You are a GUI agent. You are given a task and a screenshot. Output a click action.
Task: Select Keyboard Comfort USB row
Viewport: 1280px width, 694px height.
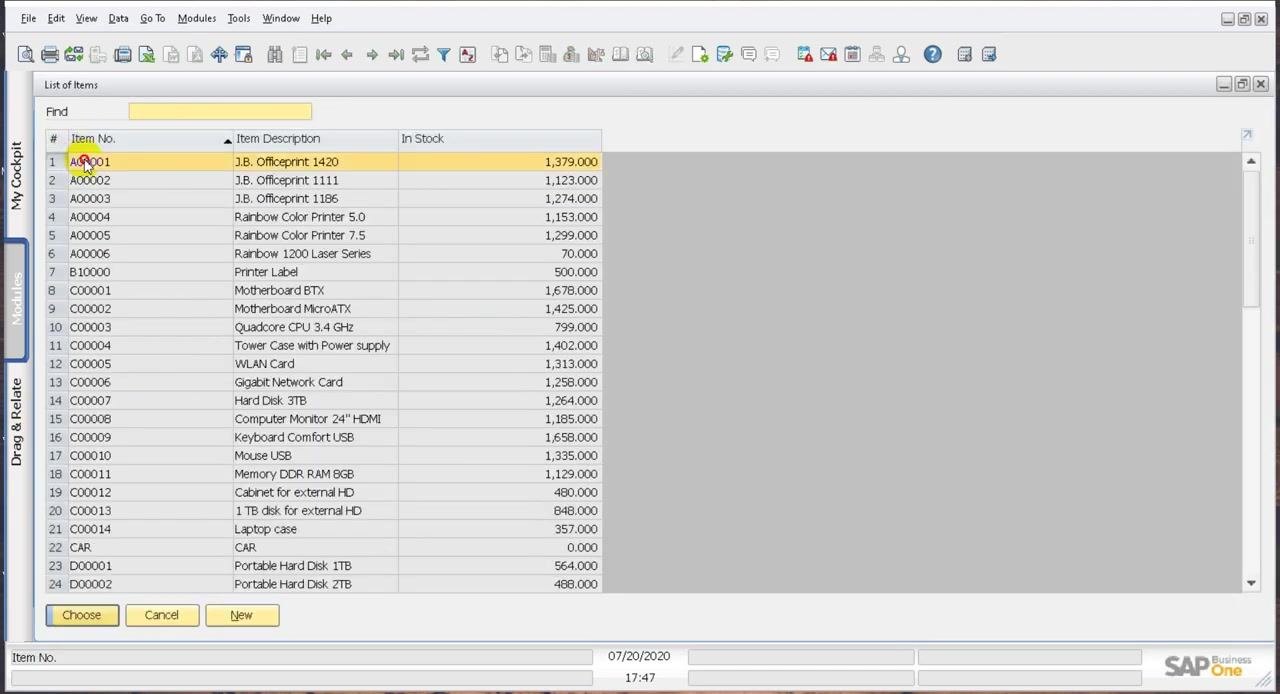pyautogui.click(x=323, y=437)
